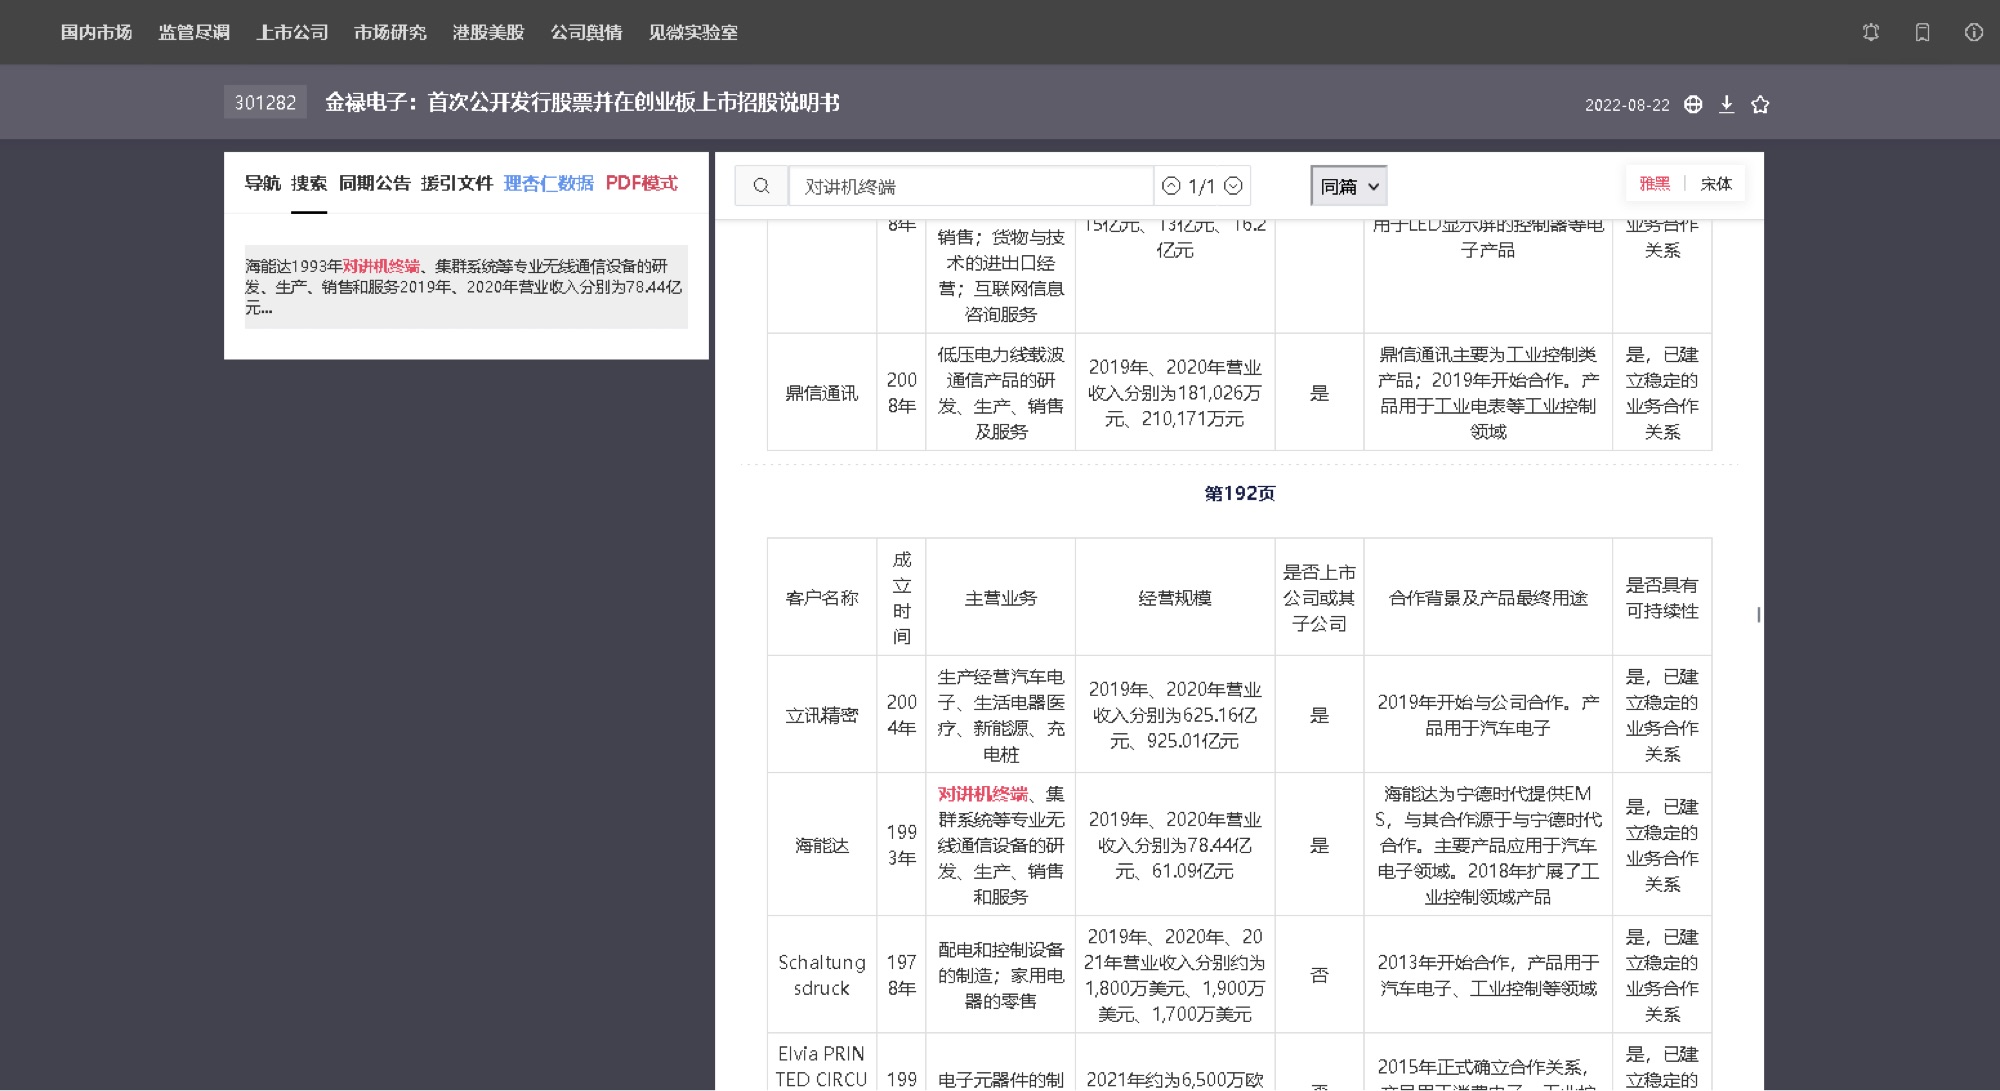
Task: Open 上市公司 menu
Action: tap(292, 32)
